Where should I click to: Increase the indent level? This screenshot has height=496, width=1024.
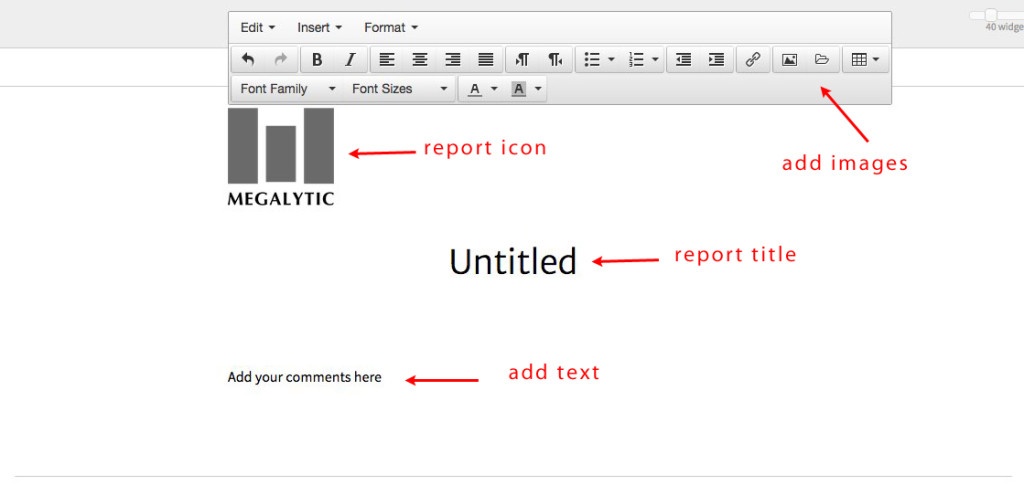716,60
